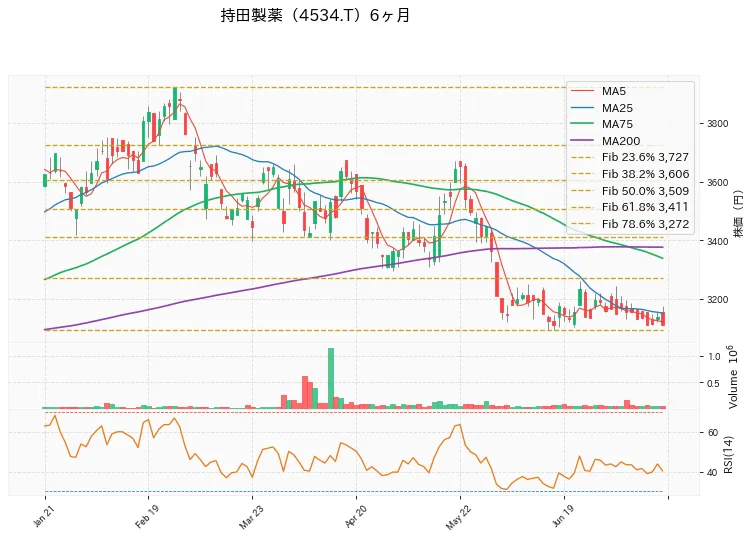Click the May 22 date label
The width and height of the screenshot is (752, 539).
(x=458, y=517)
